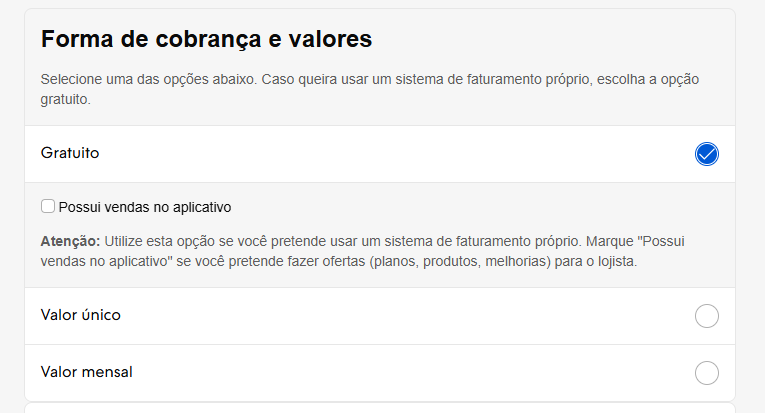
Task: Click the blue checkmark next to Gratuito
Action: coord(706,154)
